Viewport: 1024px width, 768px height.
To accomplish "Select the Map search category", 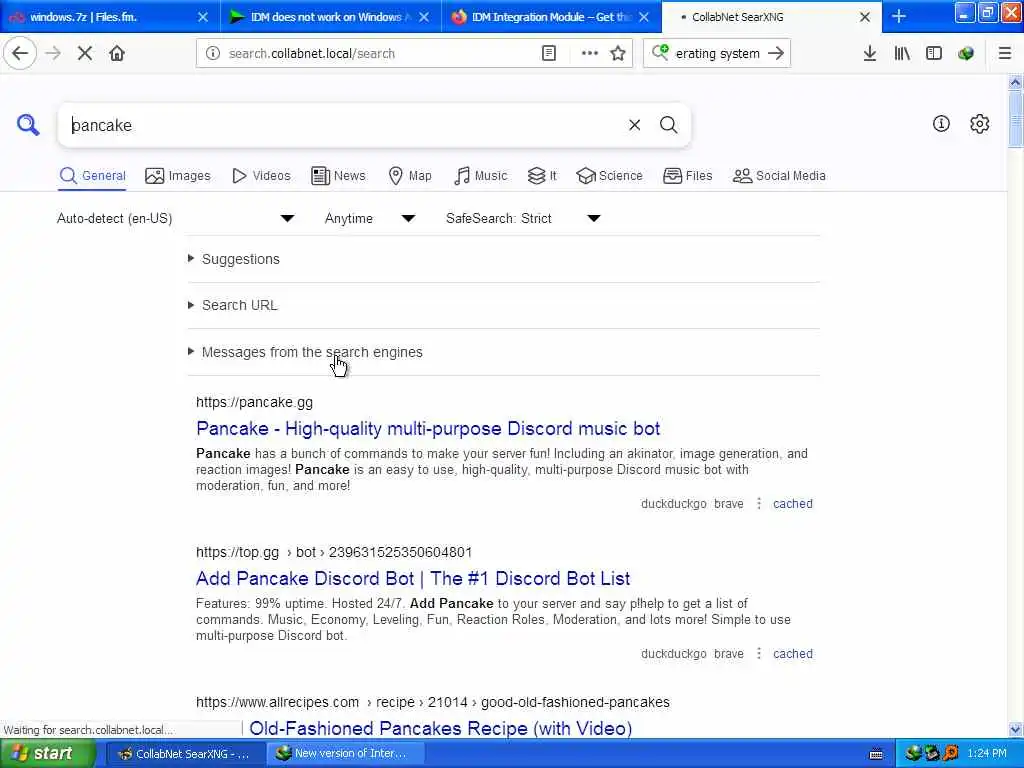I will (x=410, y=176).
